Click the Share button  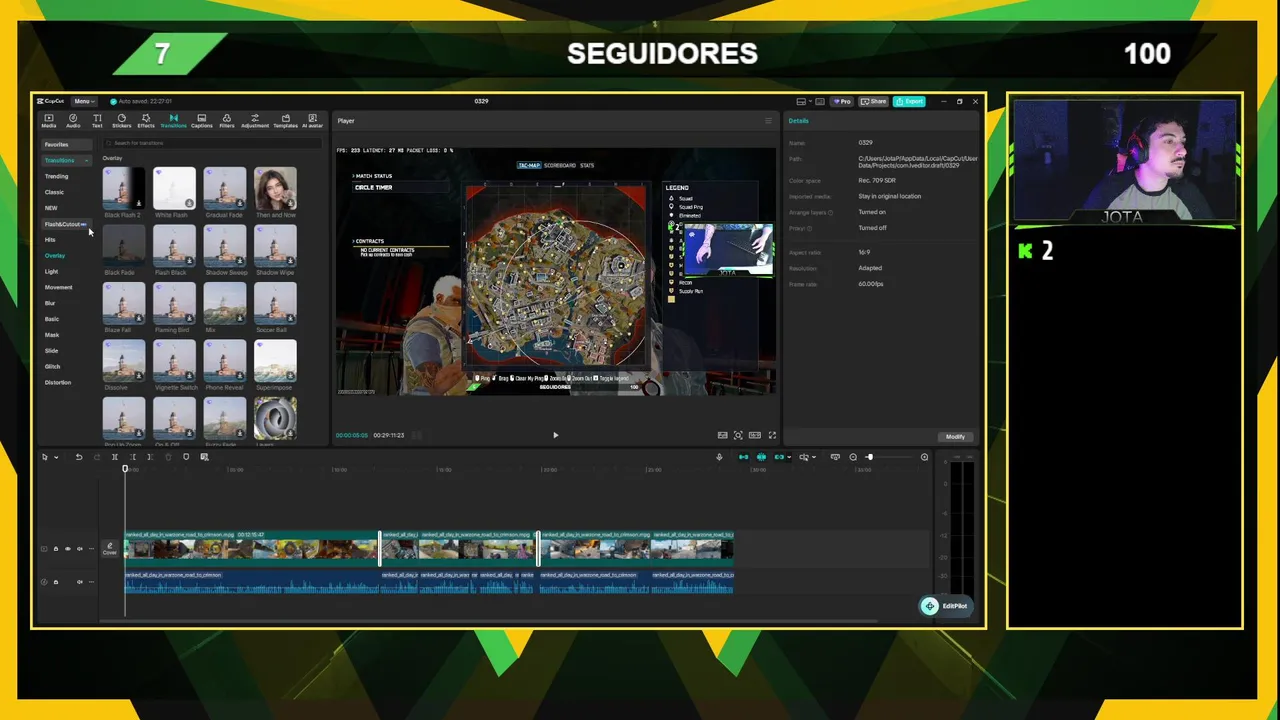coord(874,101)
